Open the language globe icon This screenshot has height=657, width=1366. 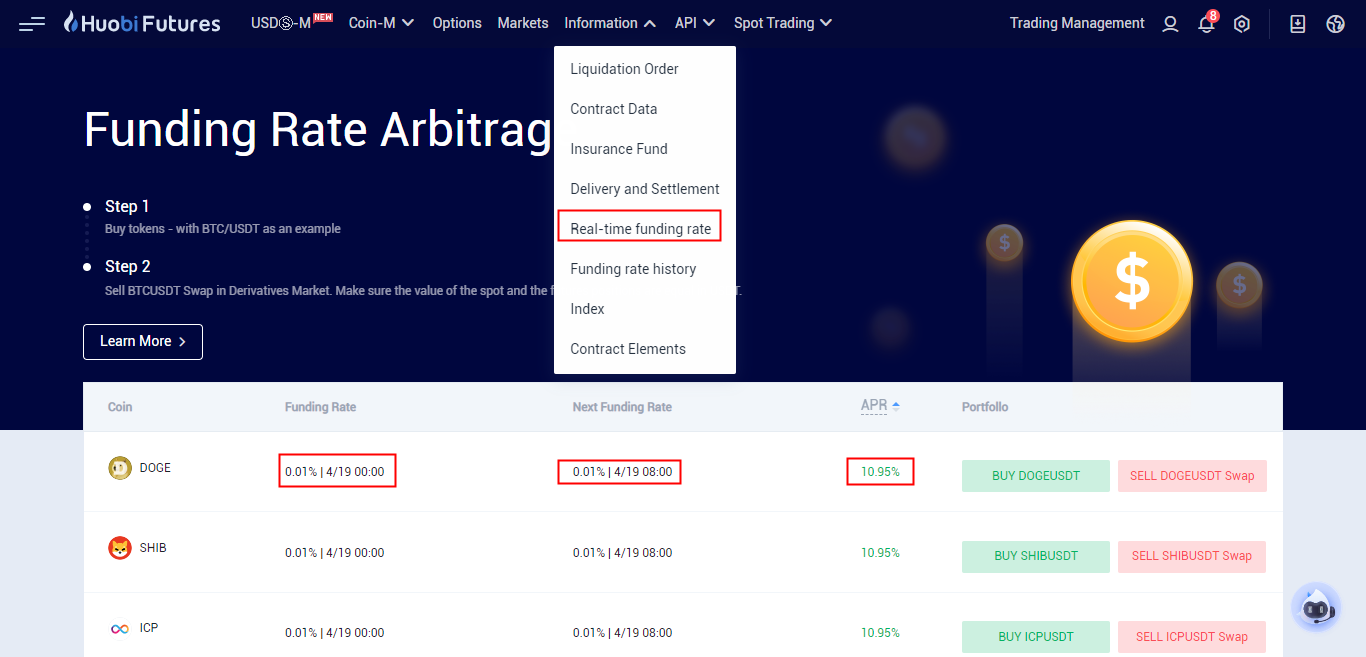(x=1335, y=24)
